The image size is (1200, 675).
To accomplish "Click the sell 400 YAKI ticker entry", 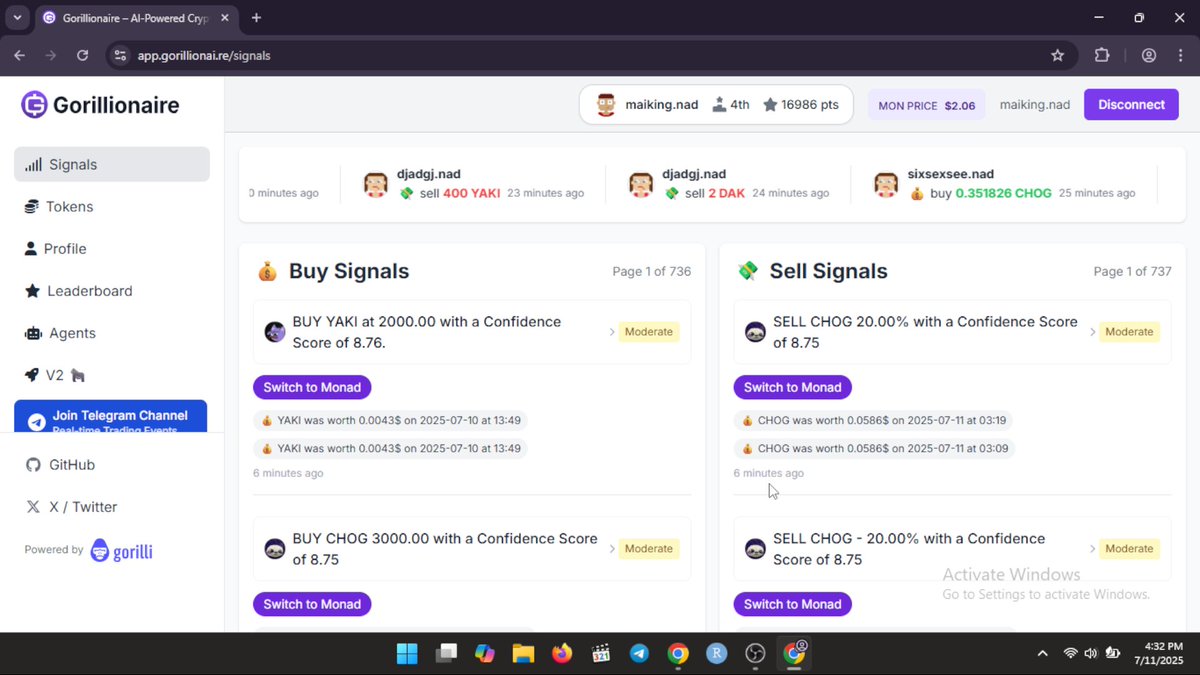I will 474,184.
